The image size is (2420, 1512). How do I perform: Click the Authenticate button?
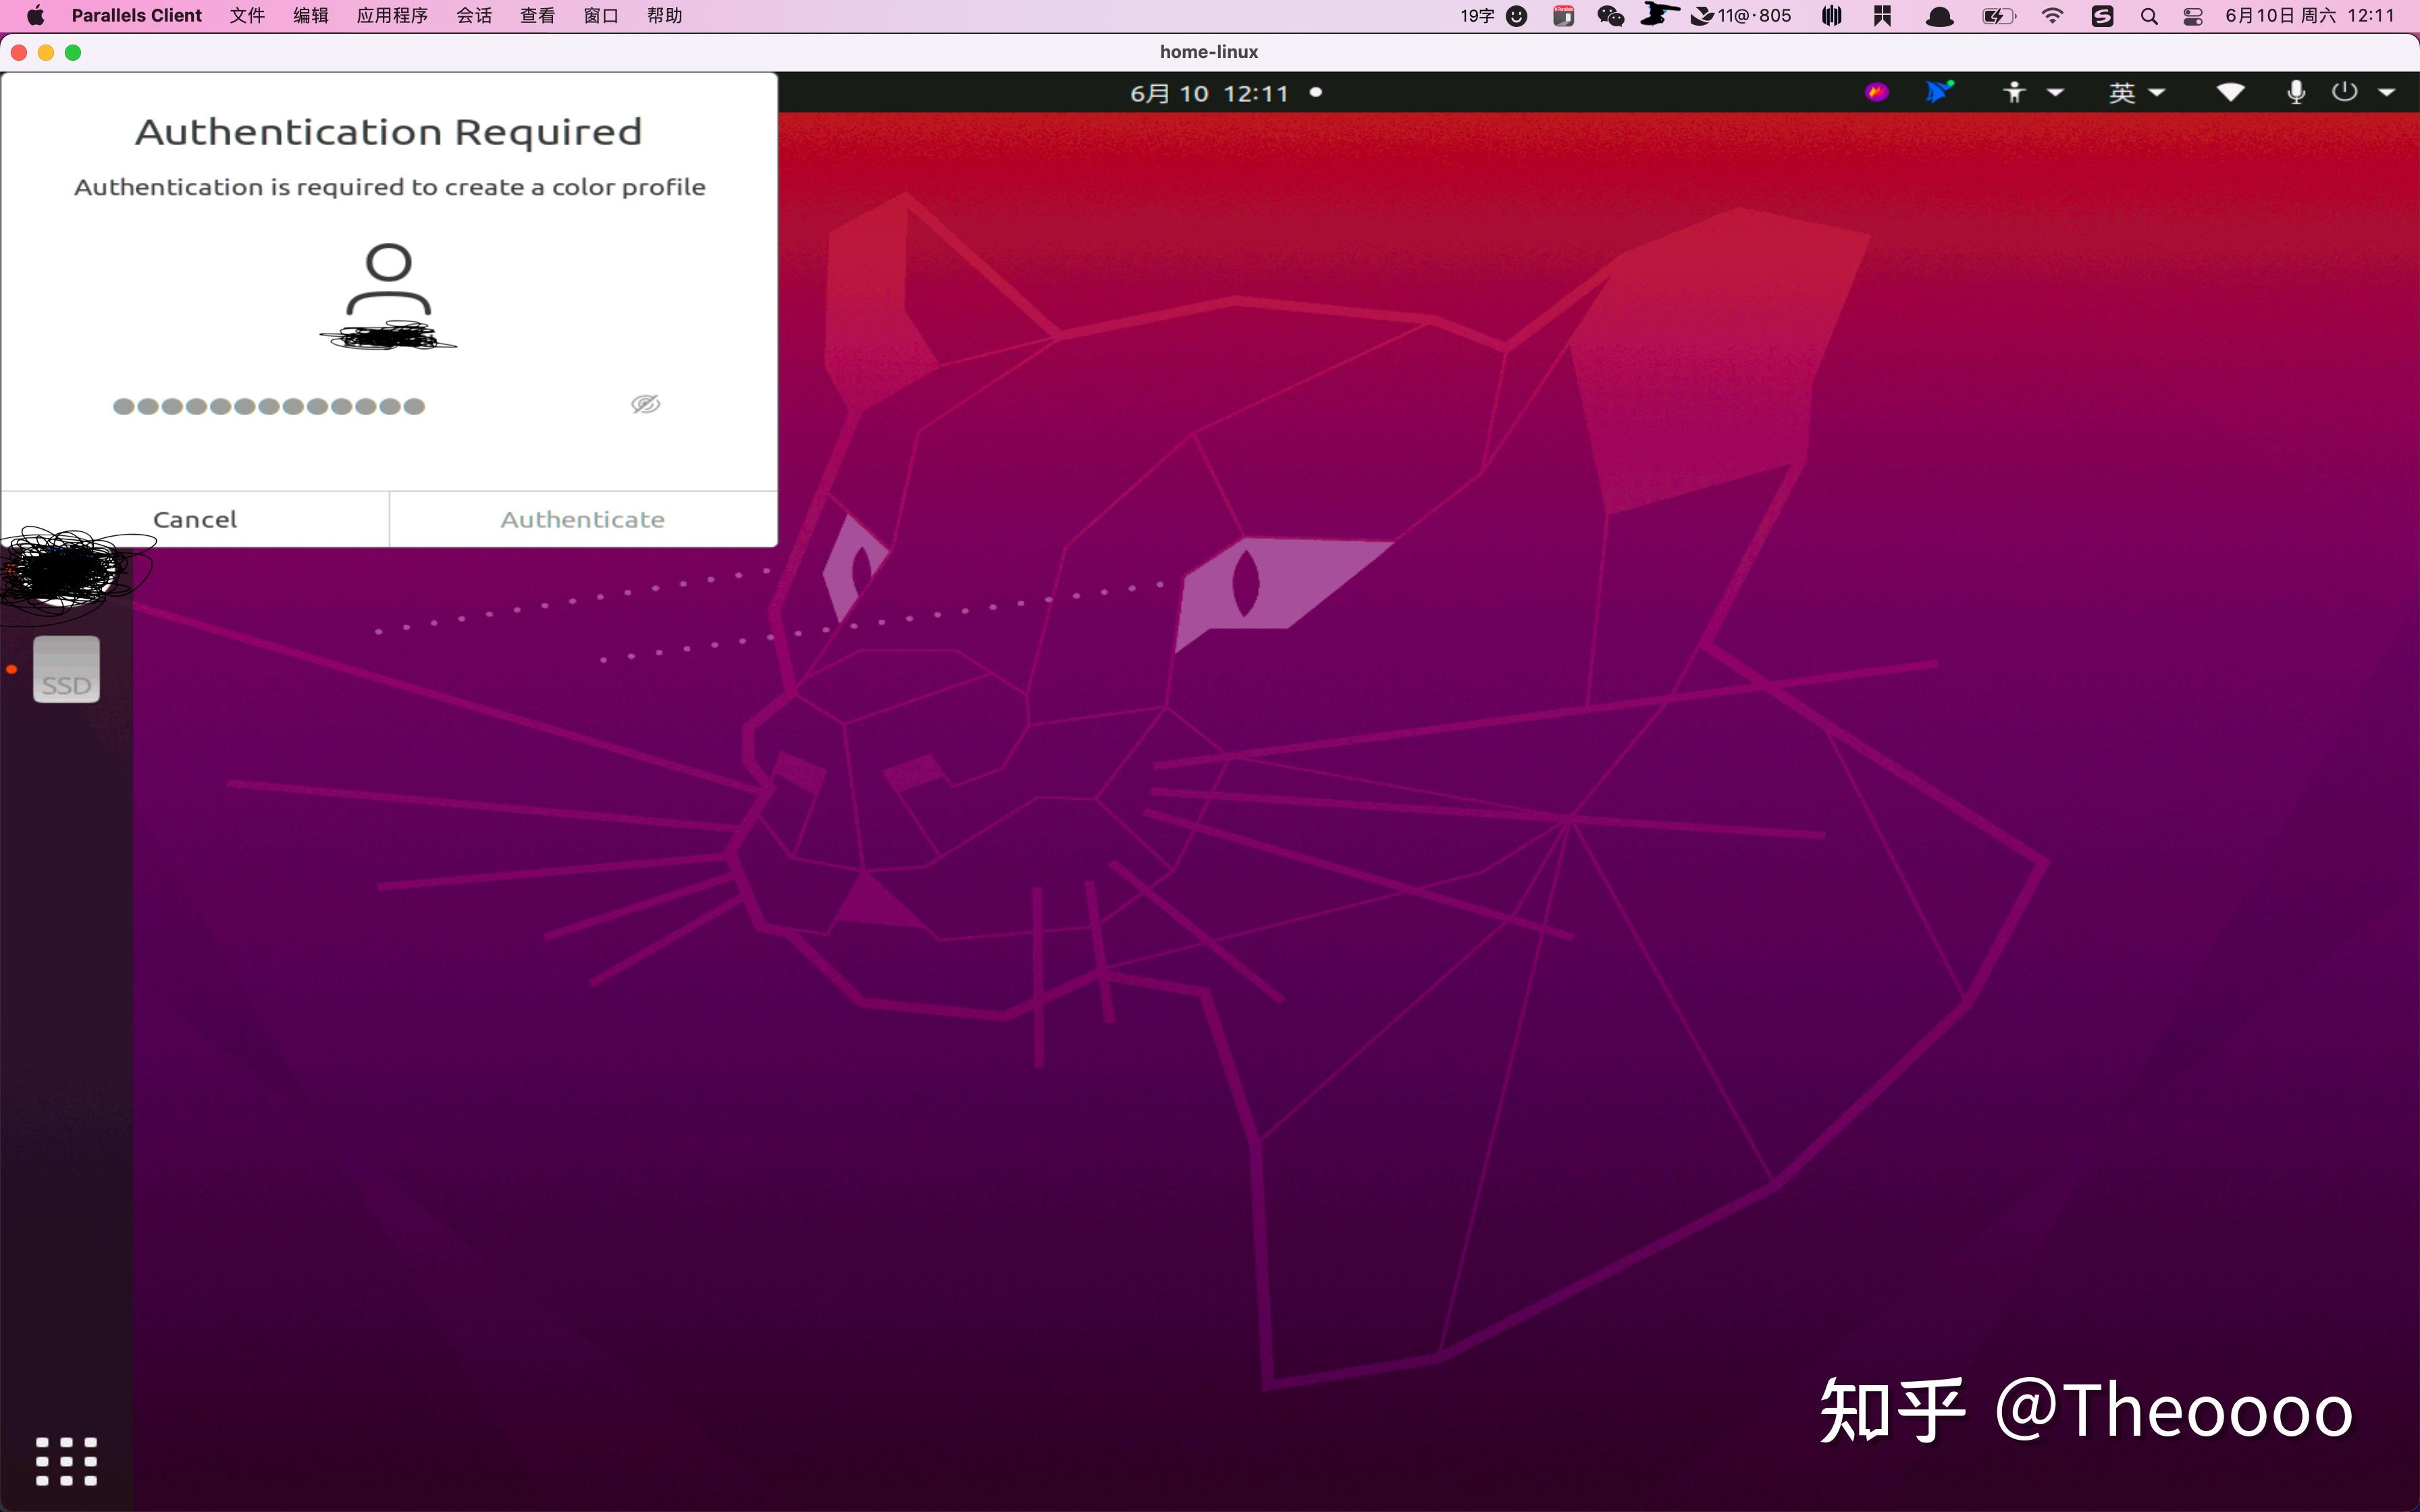point(583,519)
